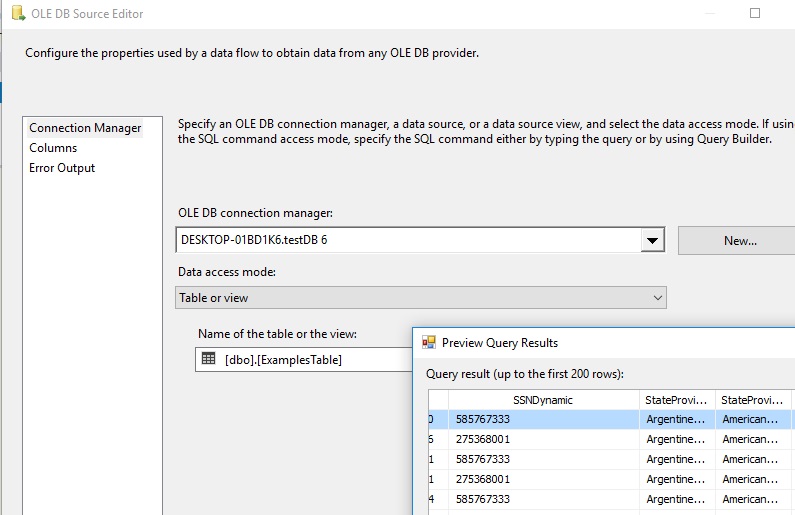Screen dimensions: 795x515
Task: Click the Preview Query Results title bar
Action: point(603,343)
